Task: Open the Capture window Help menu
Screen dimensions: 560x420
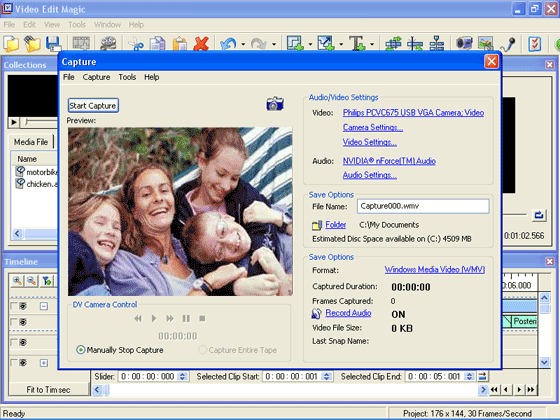Action: pyautogui.click(x=152, y=77)
